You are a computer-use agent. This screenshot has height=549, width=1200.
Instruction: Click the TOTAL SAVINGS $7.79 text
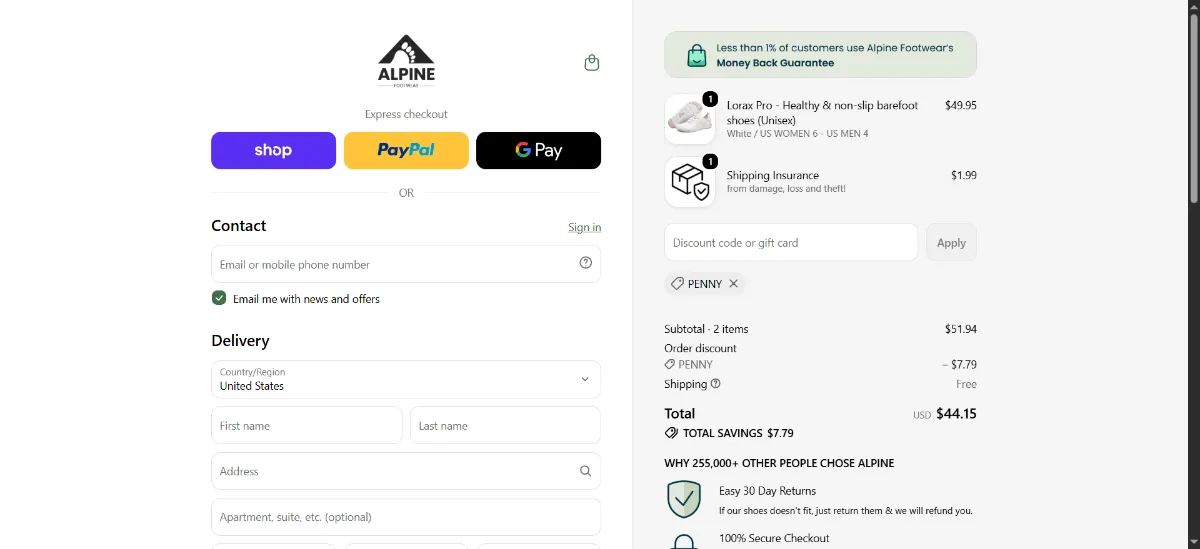(738, 433)
